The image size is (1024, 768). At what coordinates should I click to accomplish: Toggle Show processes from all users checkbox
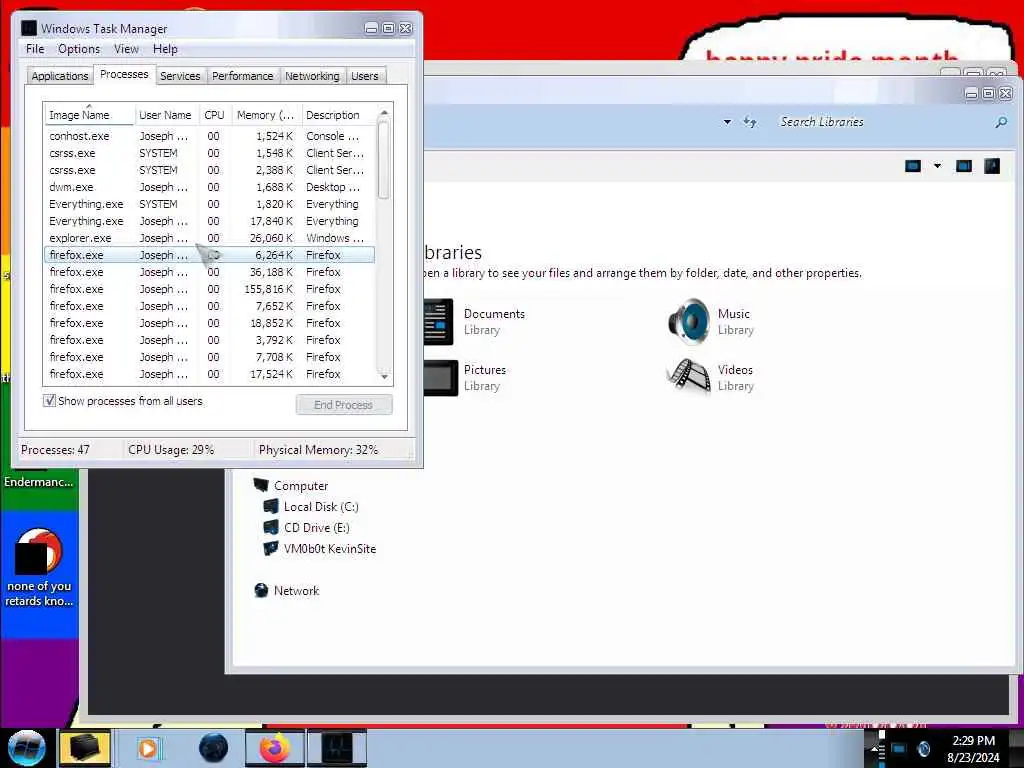click(x=50, y=400)
